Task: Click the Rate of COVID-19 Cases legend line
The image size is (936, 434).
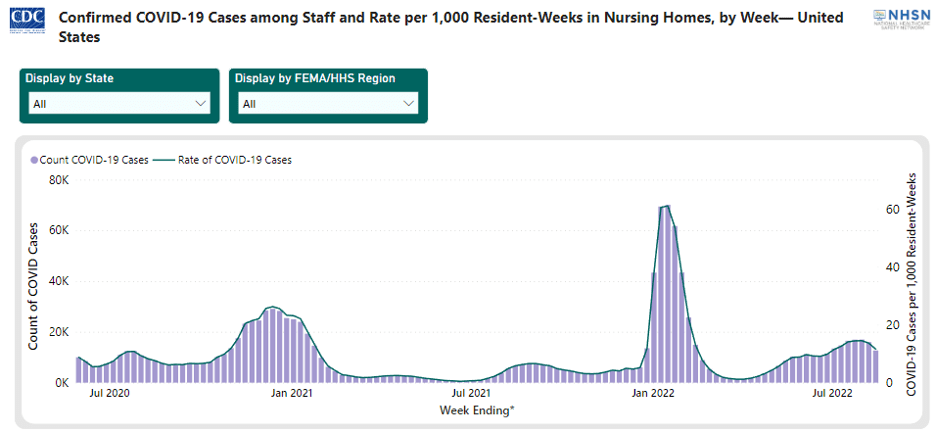Action: pos(165,159)
